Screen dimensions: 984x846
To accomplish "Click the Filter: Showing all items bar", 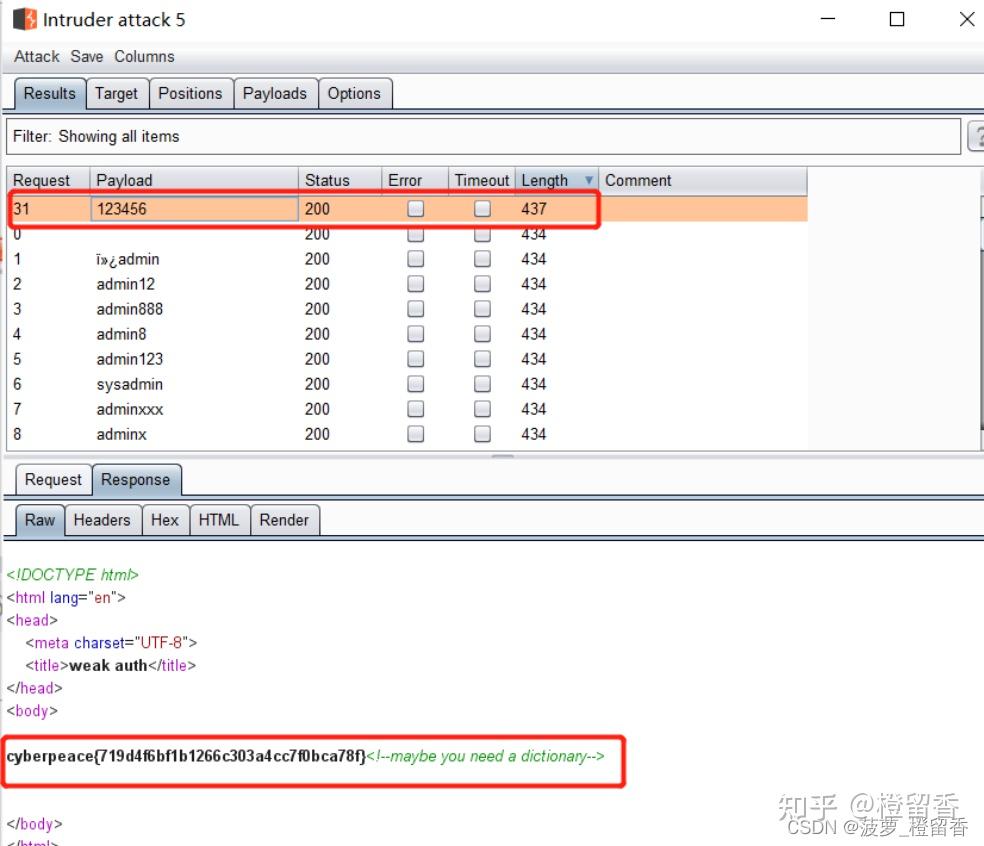I will pyautogui.click(x=483, y=136).
